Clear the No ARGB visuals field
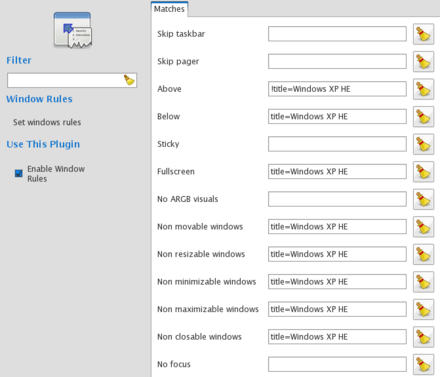This screenshot has height=377, width=440. click(x=423, y=199)
